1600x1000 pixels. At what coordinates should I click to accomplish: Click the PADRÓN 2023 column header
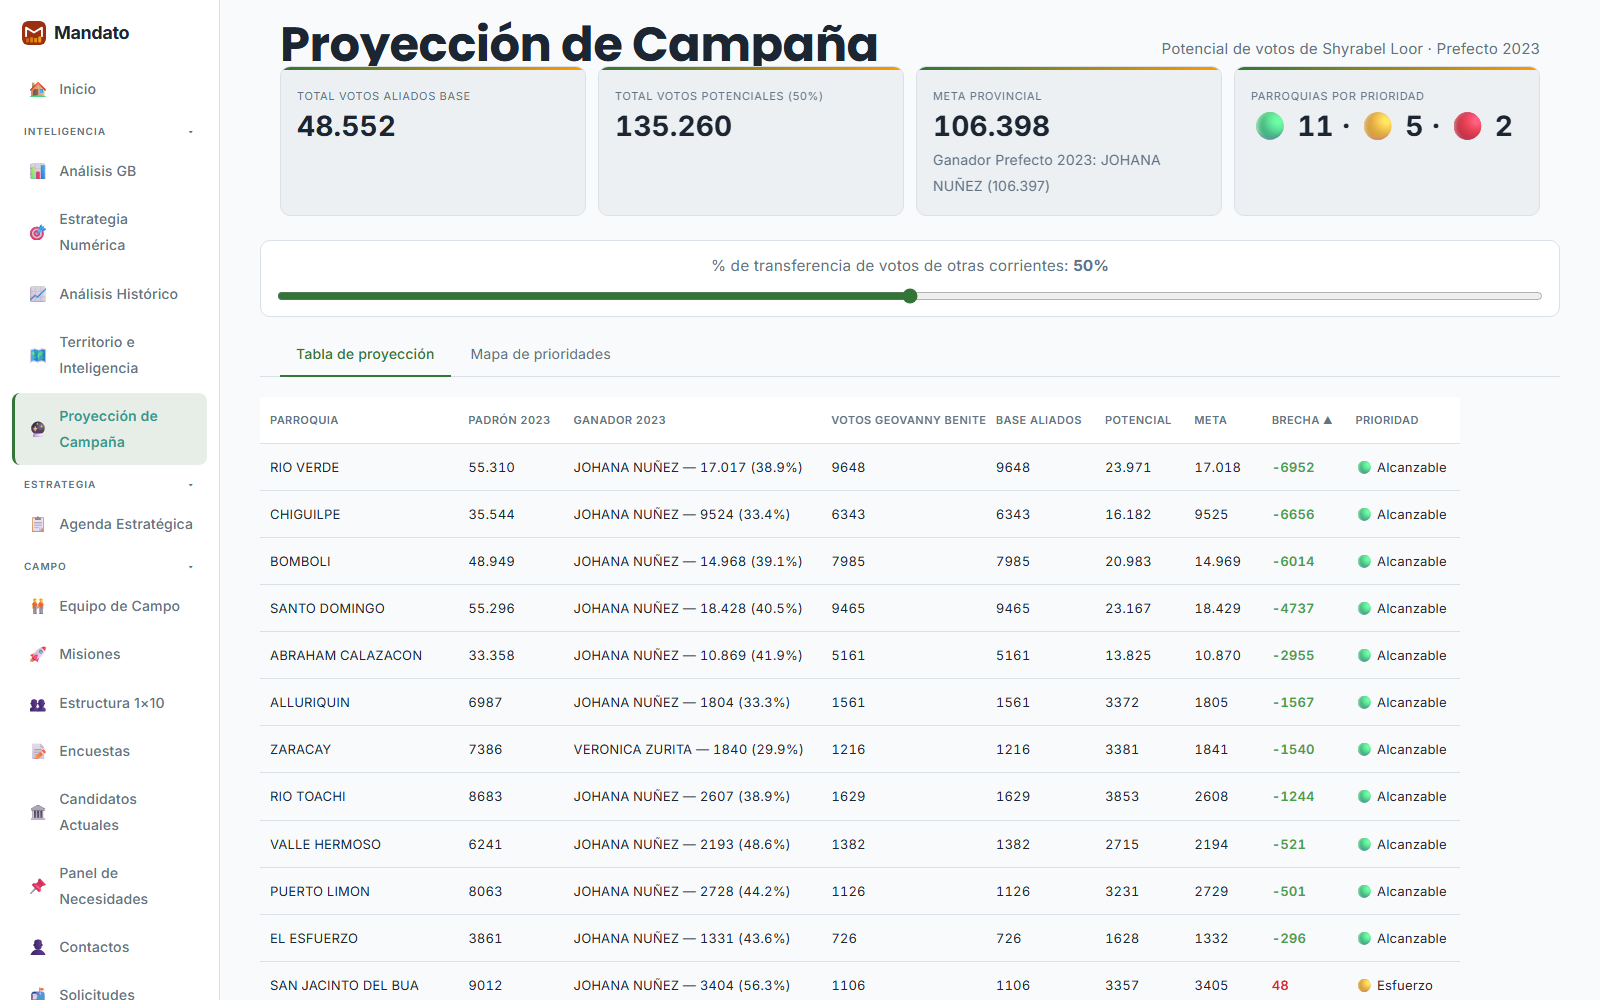(509, 420)
